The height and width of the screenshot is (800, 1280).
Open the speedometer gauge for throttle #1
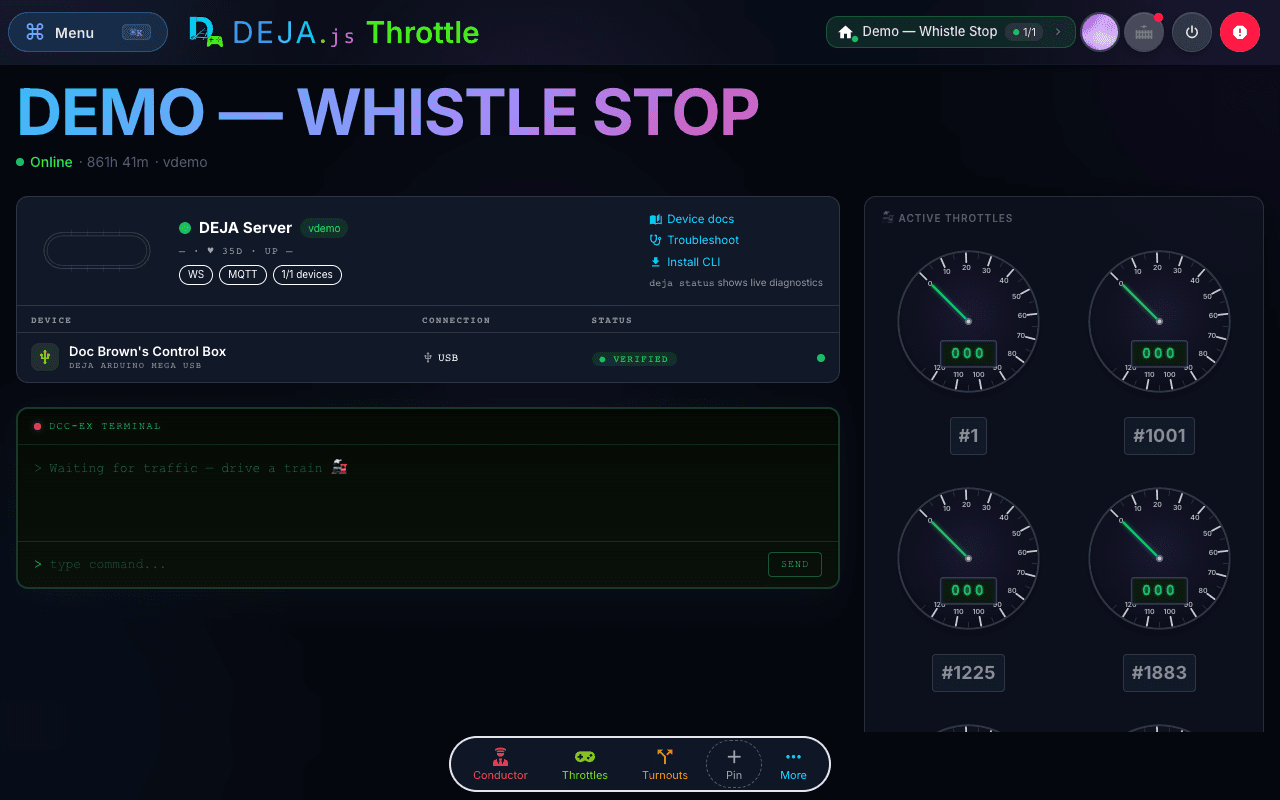click(x=968, y=321)
